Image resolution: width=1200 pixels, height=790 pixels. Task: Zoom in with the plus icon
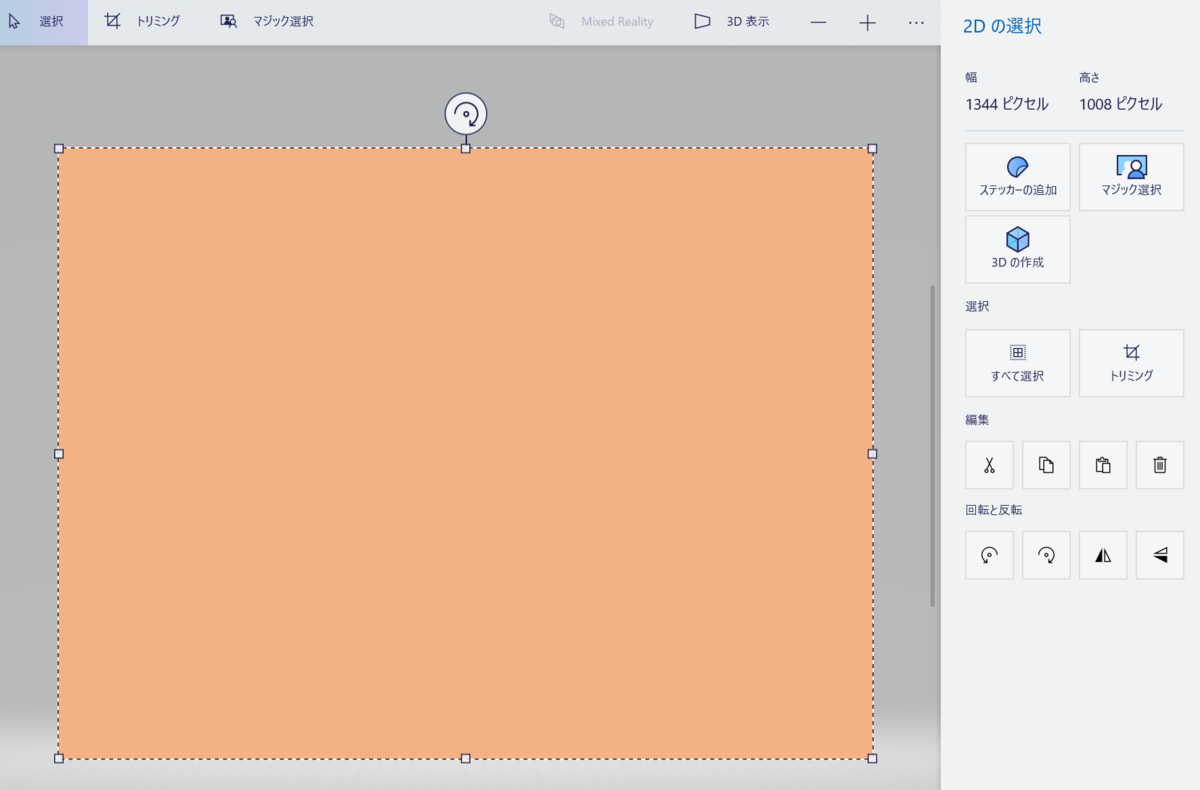point(866,22)
